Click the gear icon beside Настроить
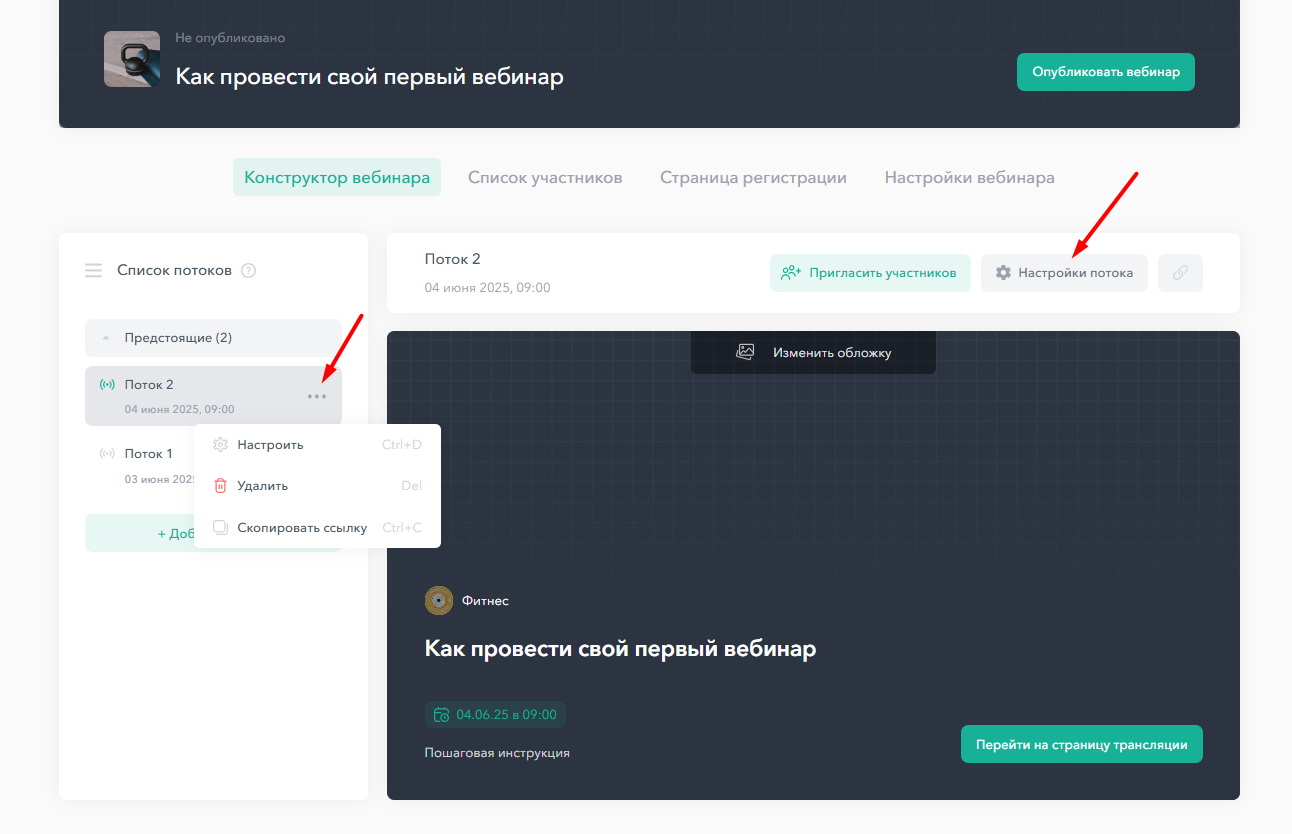 [x=221, y=445]
